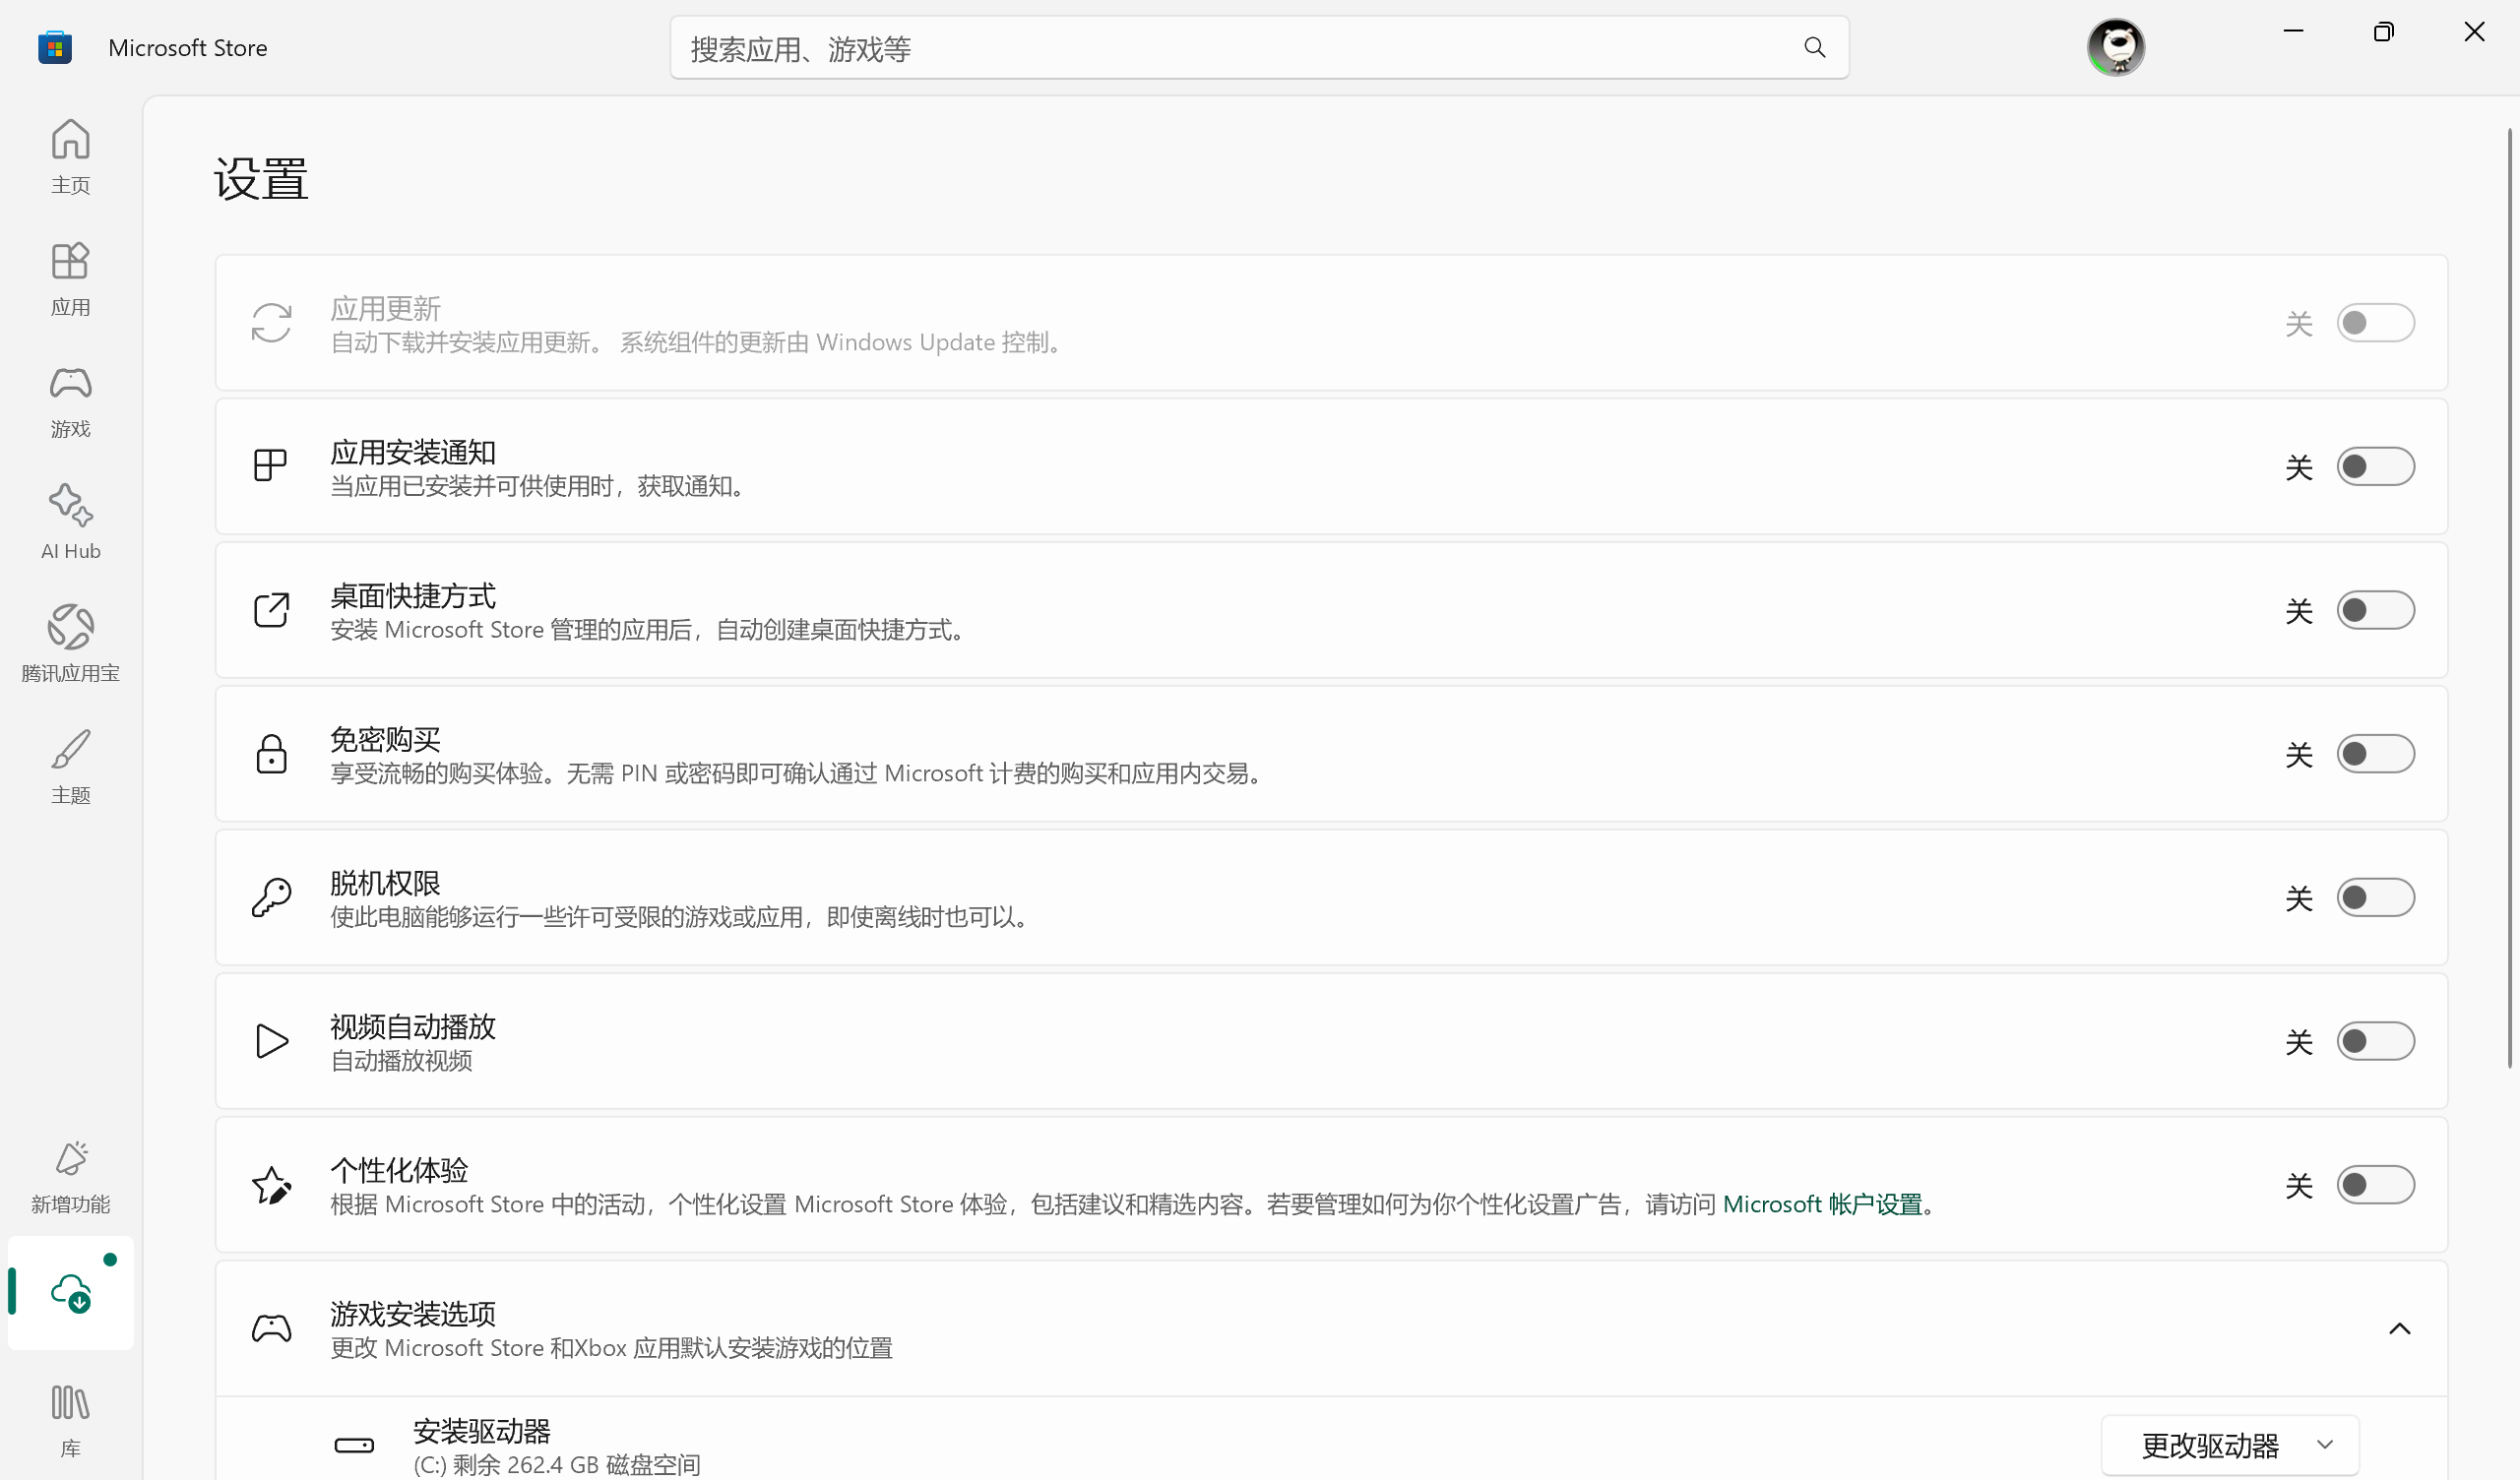Enable the 脱机权限 toggle
The height and width of the screenshot is (1480, 2520).
(2375, 898)
